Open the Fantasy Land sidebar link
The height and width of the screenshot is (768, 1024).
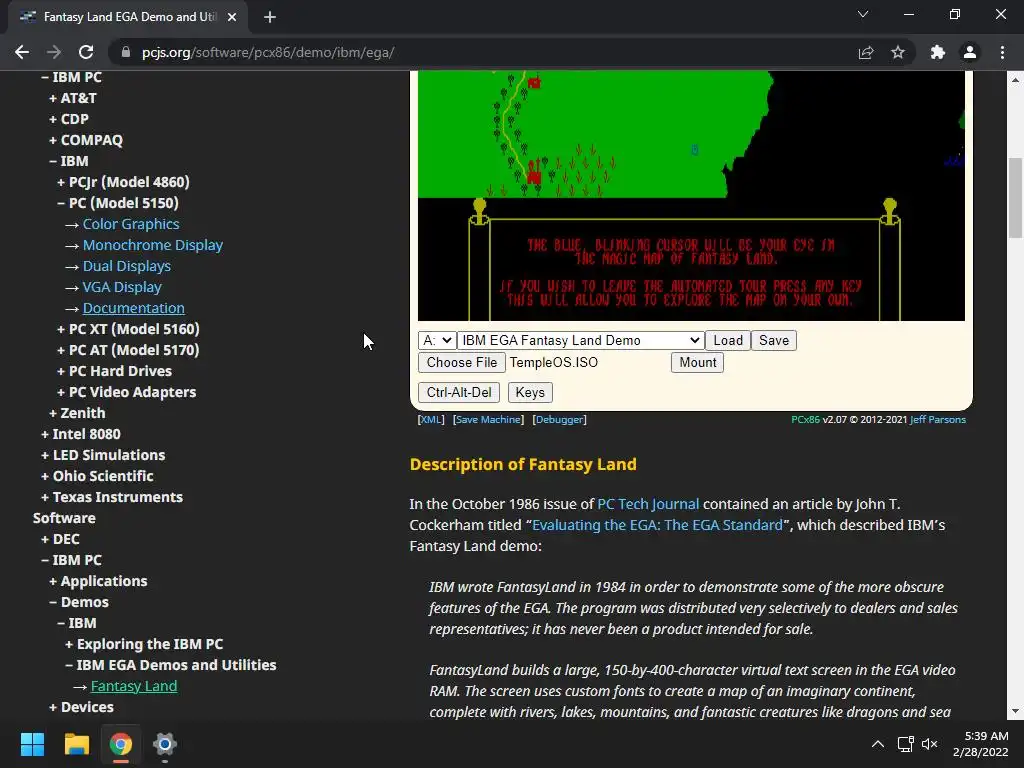[134, 686]
